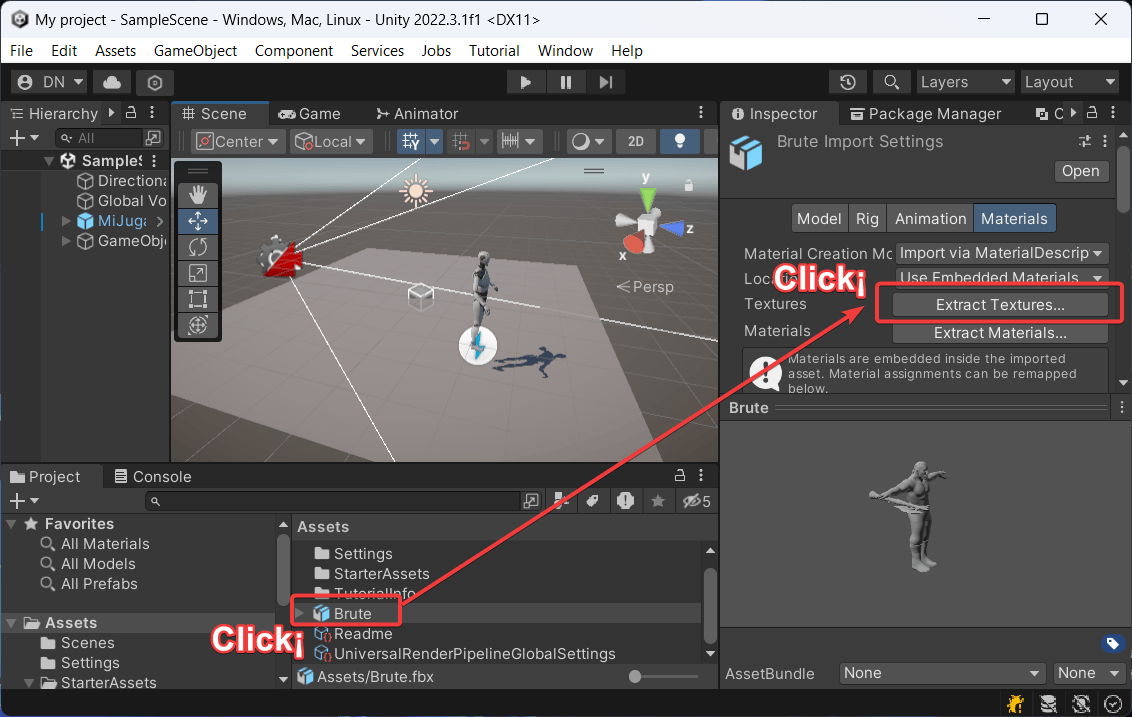The width and height of the screenshot is (1132, 717).
Task: Open the bug debugger status icon
Action: click(x=1015, y=703)
